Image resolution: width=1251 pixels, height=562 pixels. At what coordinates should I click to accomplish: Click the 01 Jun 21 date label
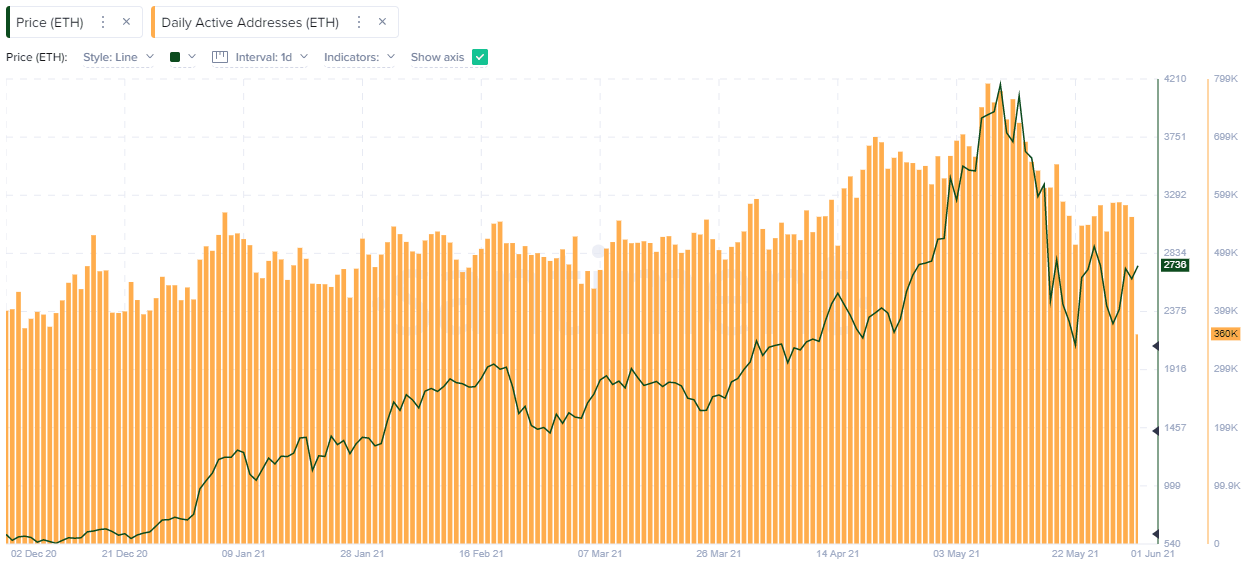tap(1152, 552)
